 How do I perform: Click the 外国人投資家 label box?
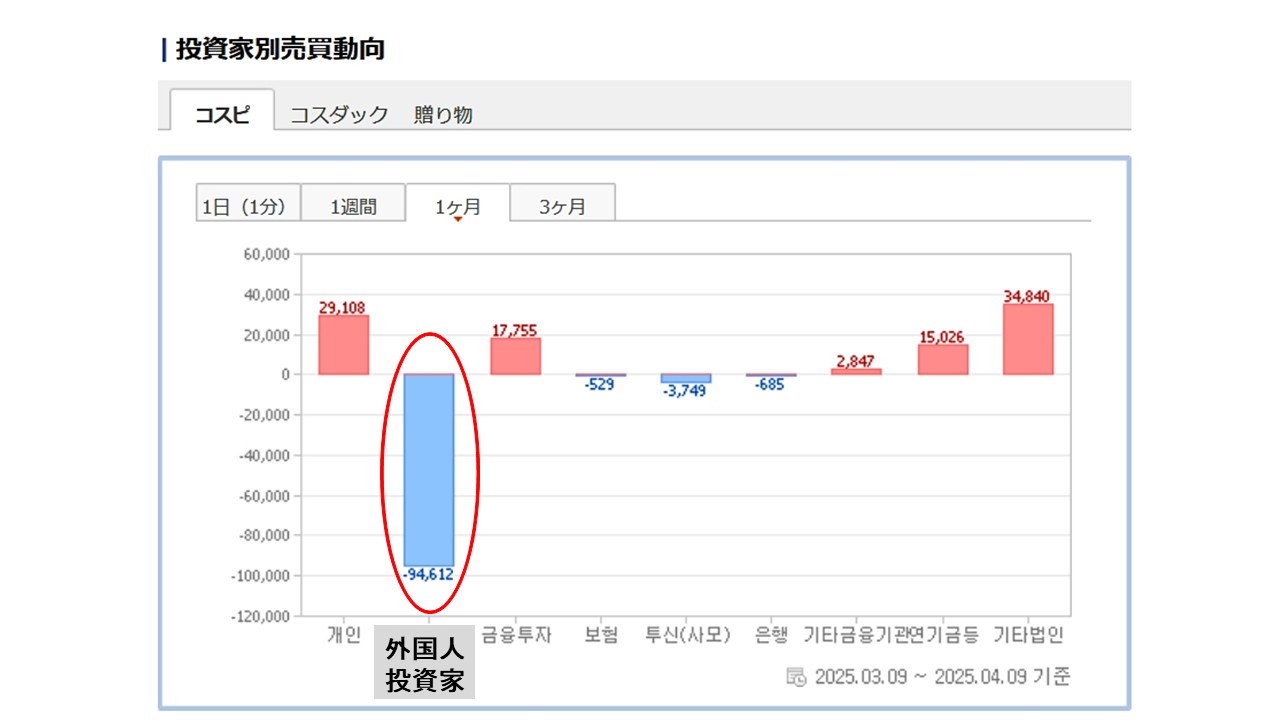coord(425,665)
